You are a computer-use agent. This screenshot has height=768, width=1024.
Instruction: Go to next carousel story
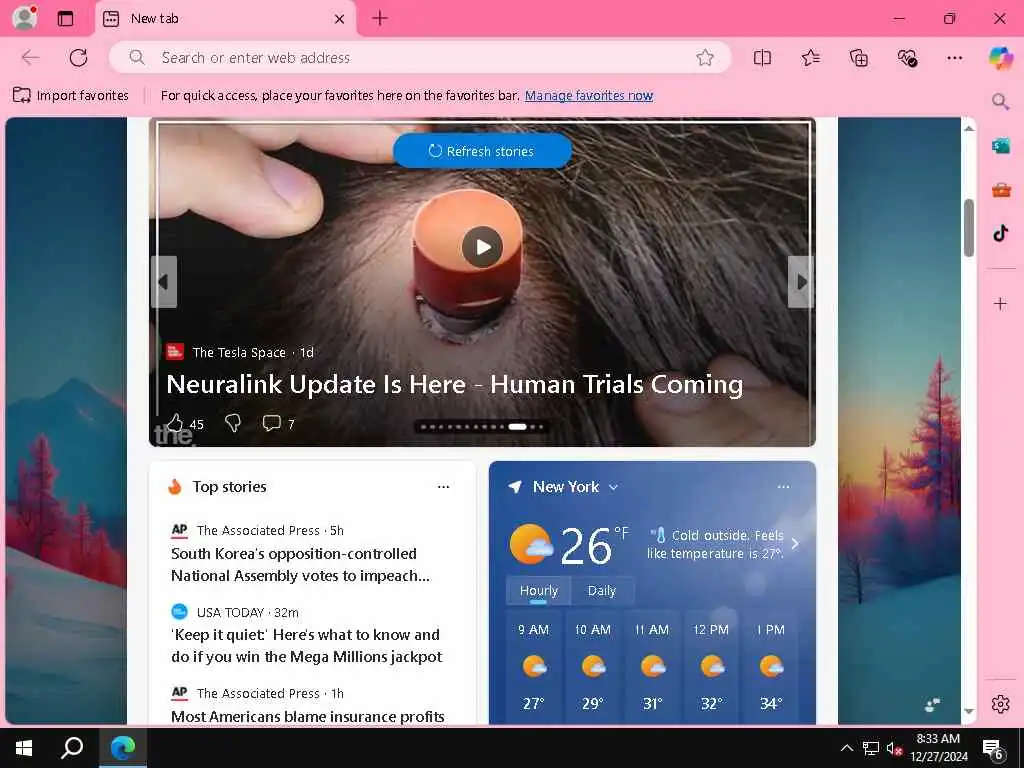pyautogui.click(x=801, y=281)
